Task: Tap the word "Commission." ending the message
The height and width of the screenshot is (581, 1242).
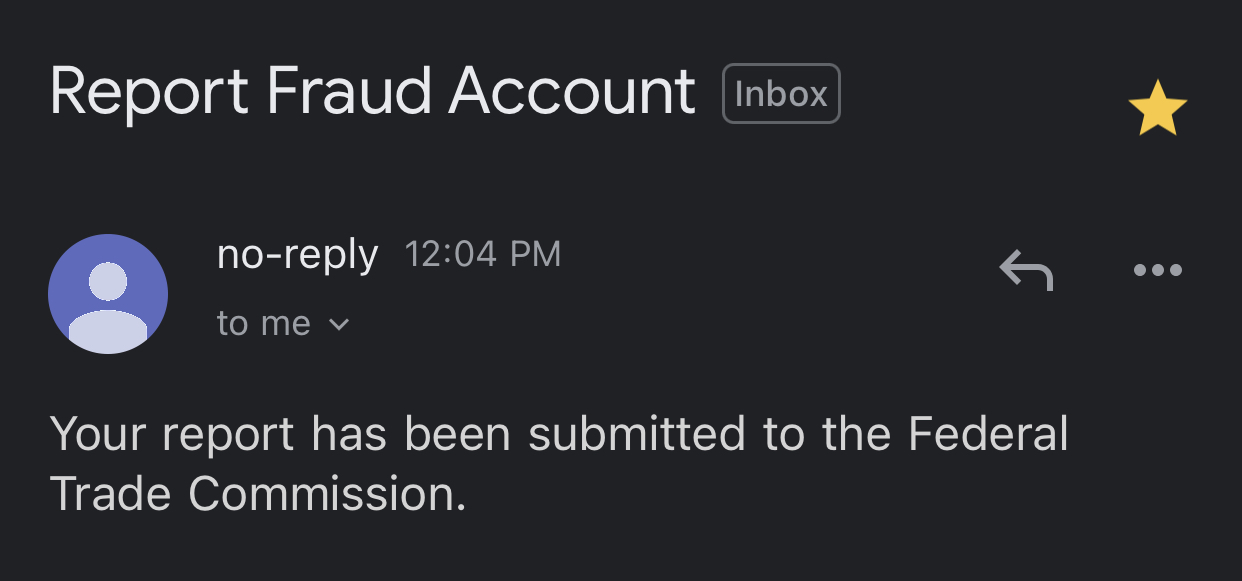Action: coord(327,494)
